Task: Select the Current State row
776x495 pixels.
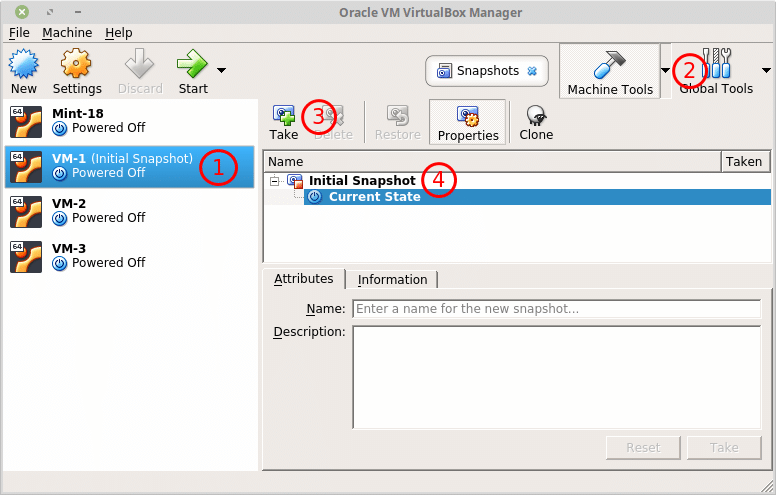Action: tap(537, 197)
